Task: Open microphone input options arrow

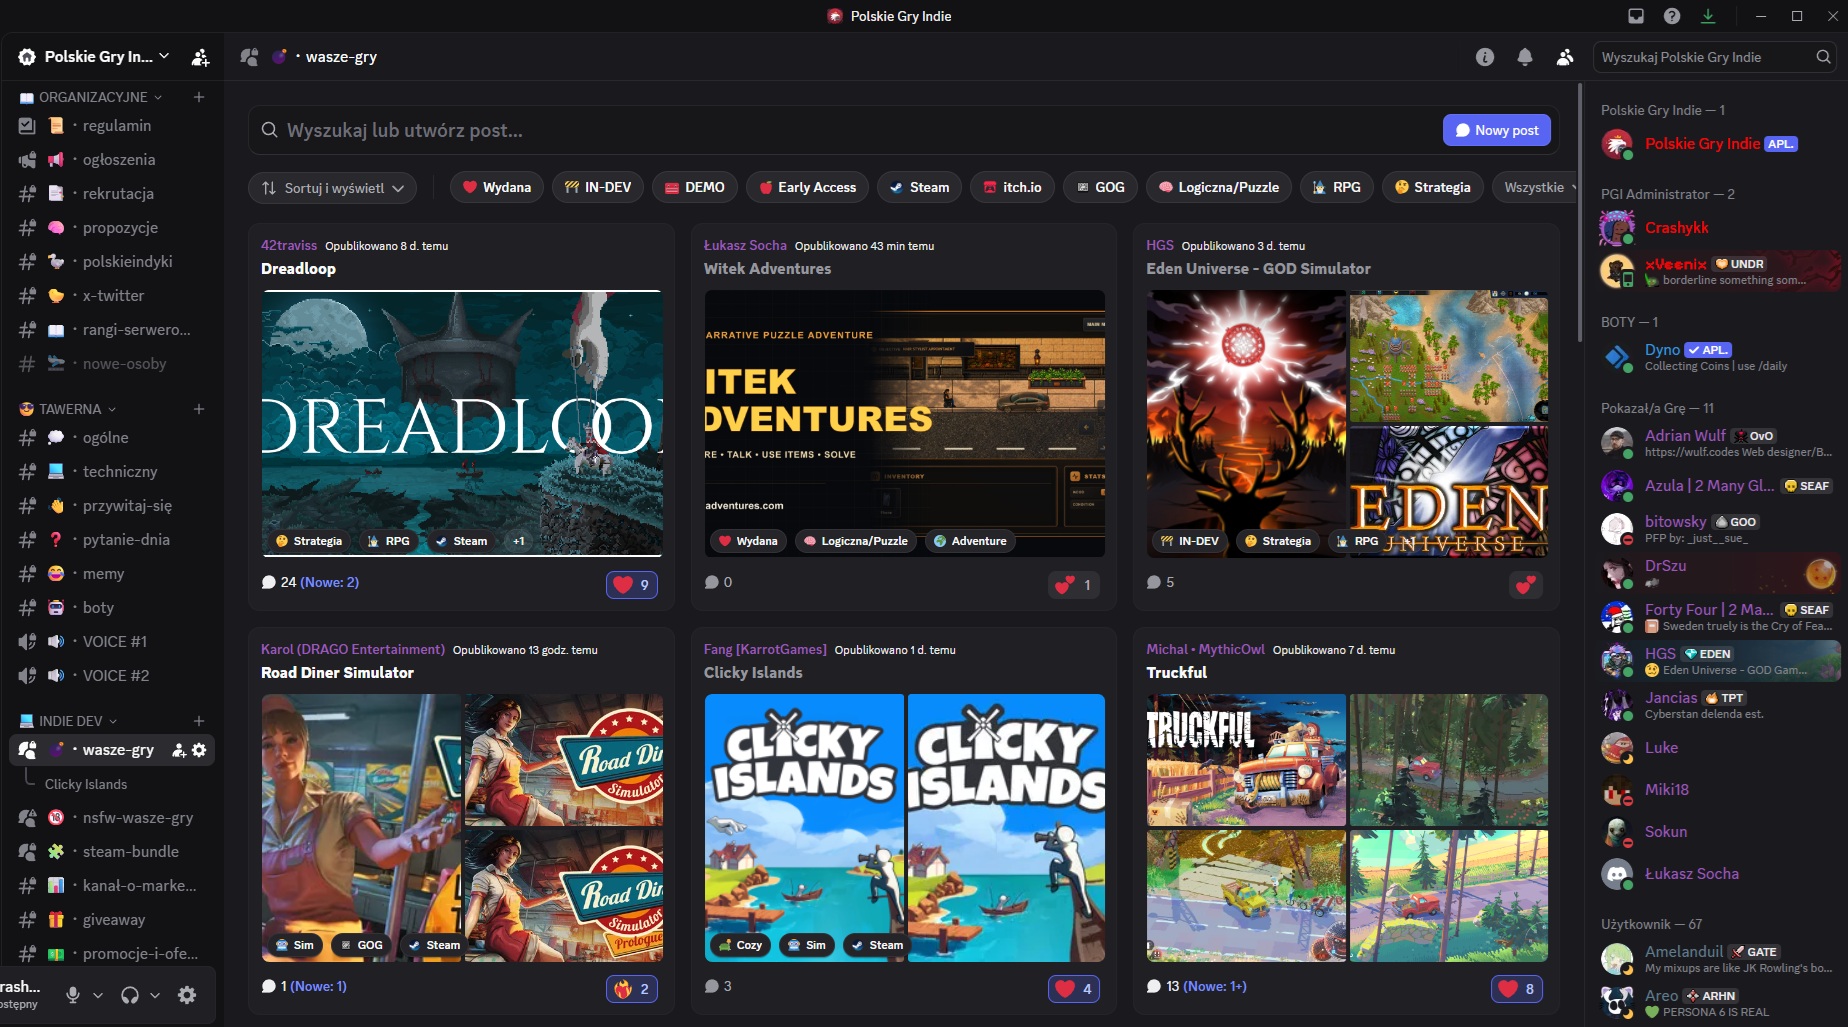Action: point(98,995)
